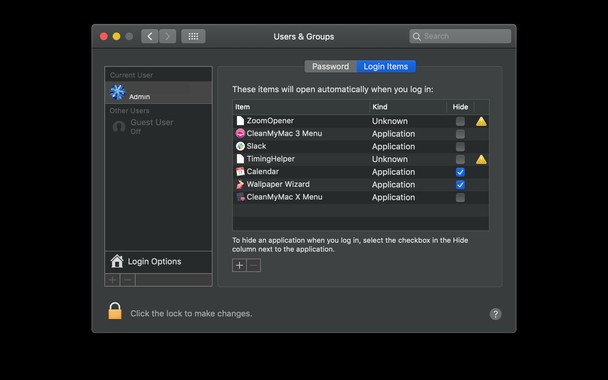Remove a user with the sidebar minus button

(x=128, y=280)
